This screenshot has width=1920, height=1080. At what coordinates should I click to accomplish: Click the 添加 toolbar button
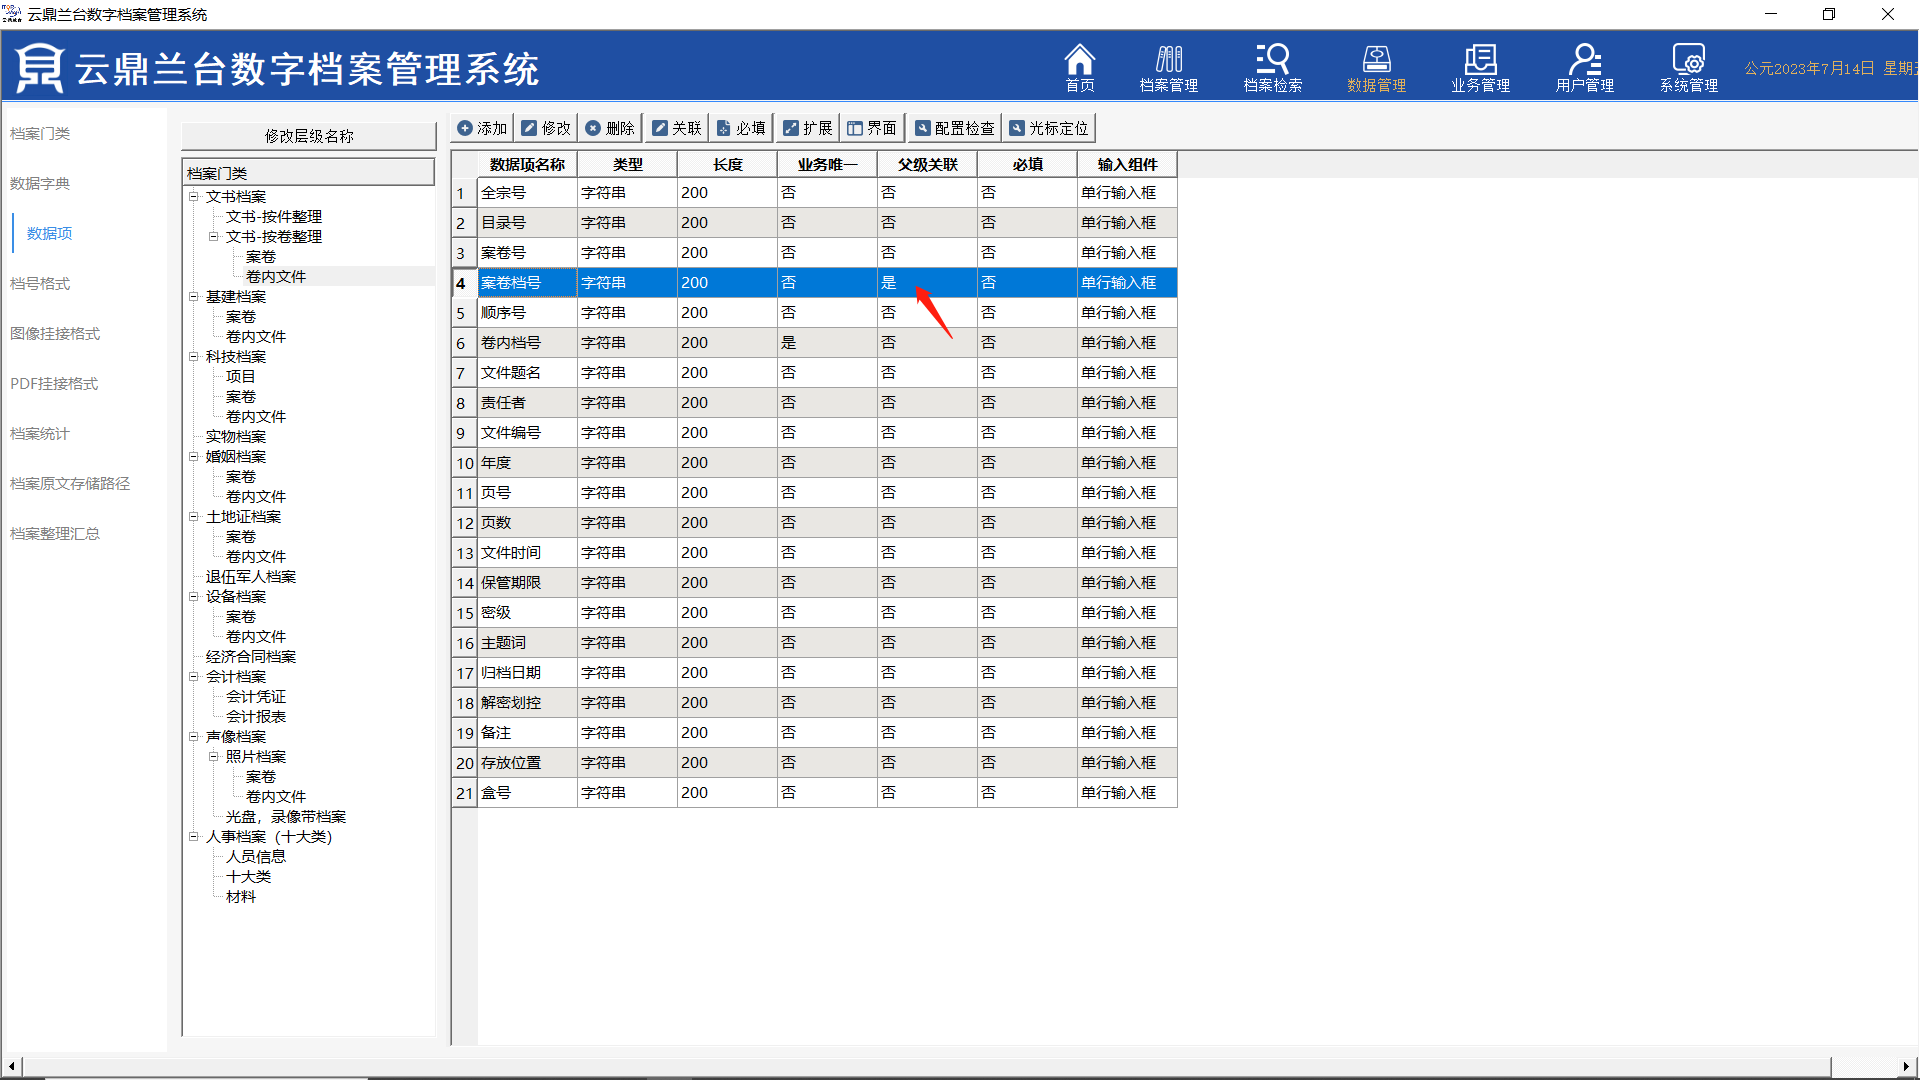coord(482,128)
